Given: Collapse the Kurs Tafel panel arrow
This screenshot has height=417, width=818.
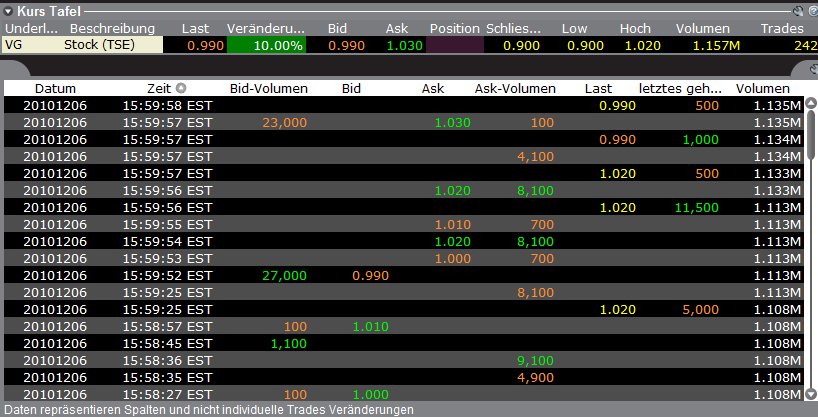Looking at the screenshot, I should pyautogui.click(x=8, y=11).
